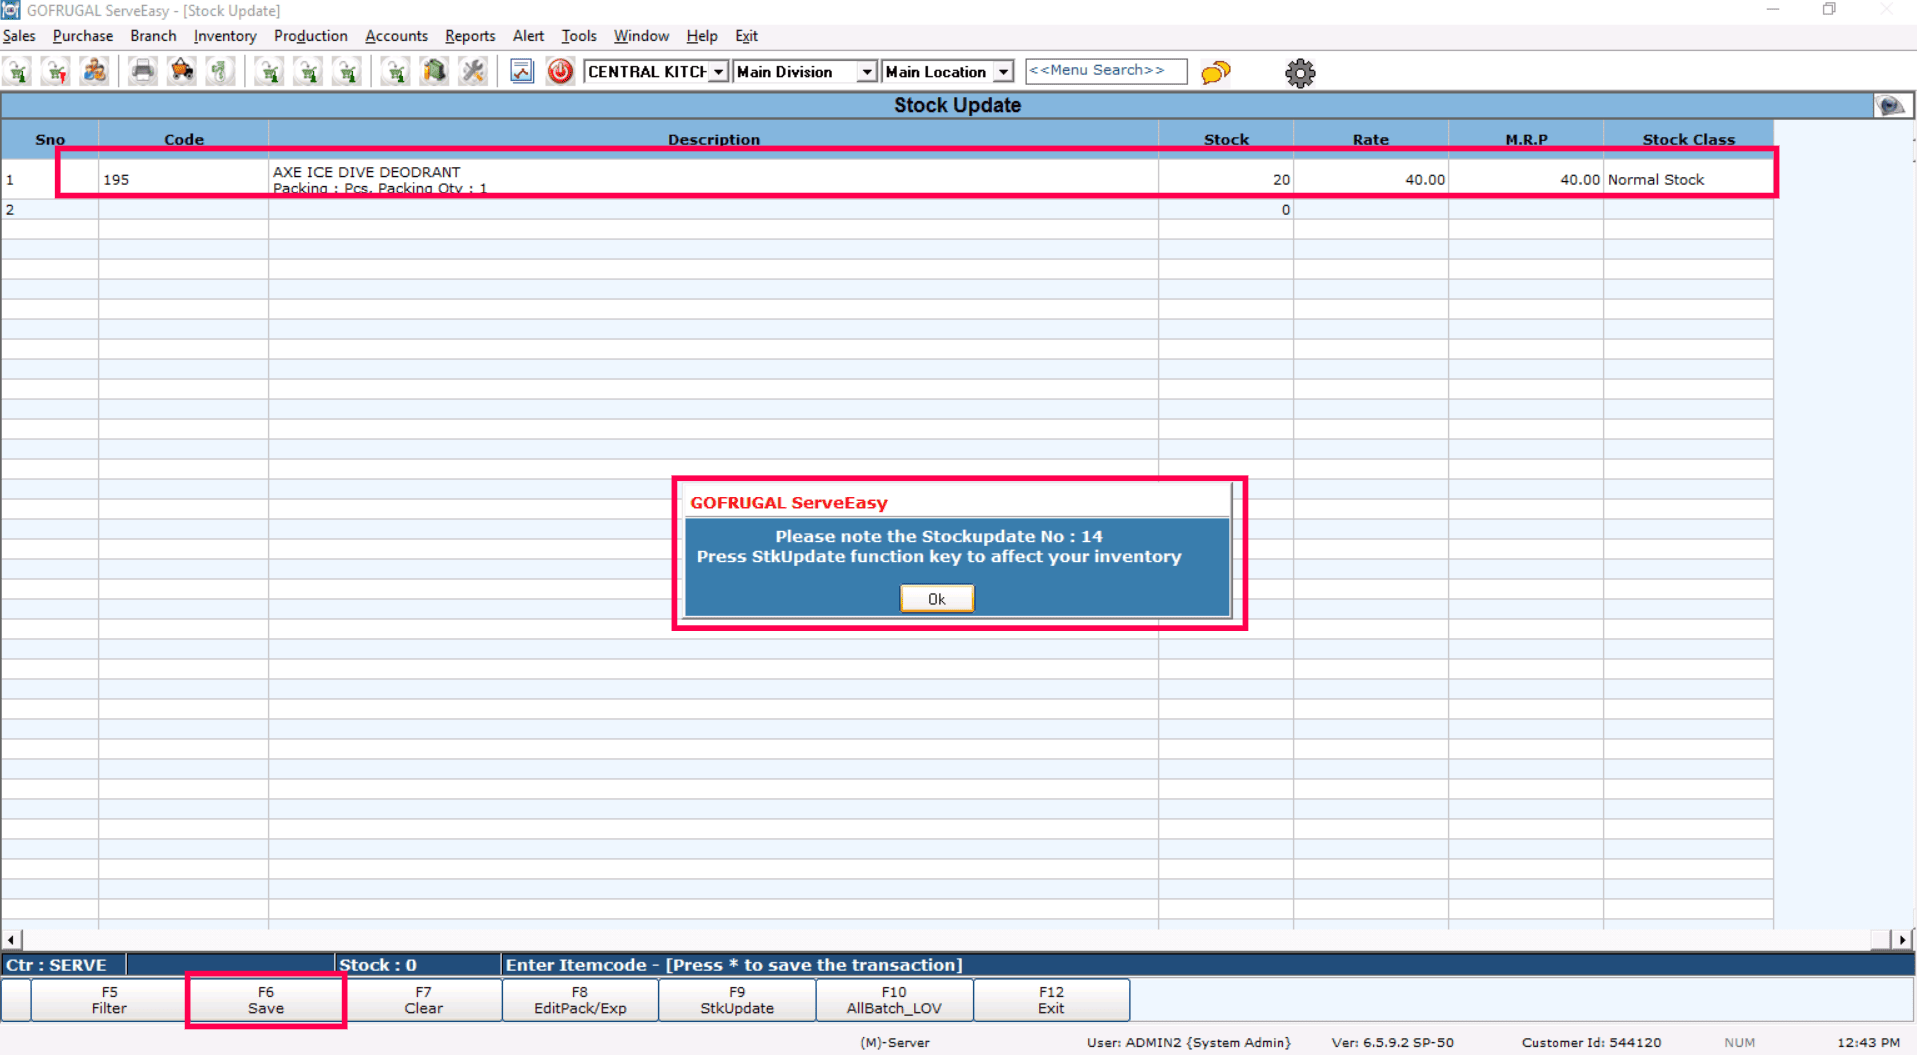Screen dimensions: 1917x1055
Task: Click the Rate column 40.00 cell
Action: 1371,180
